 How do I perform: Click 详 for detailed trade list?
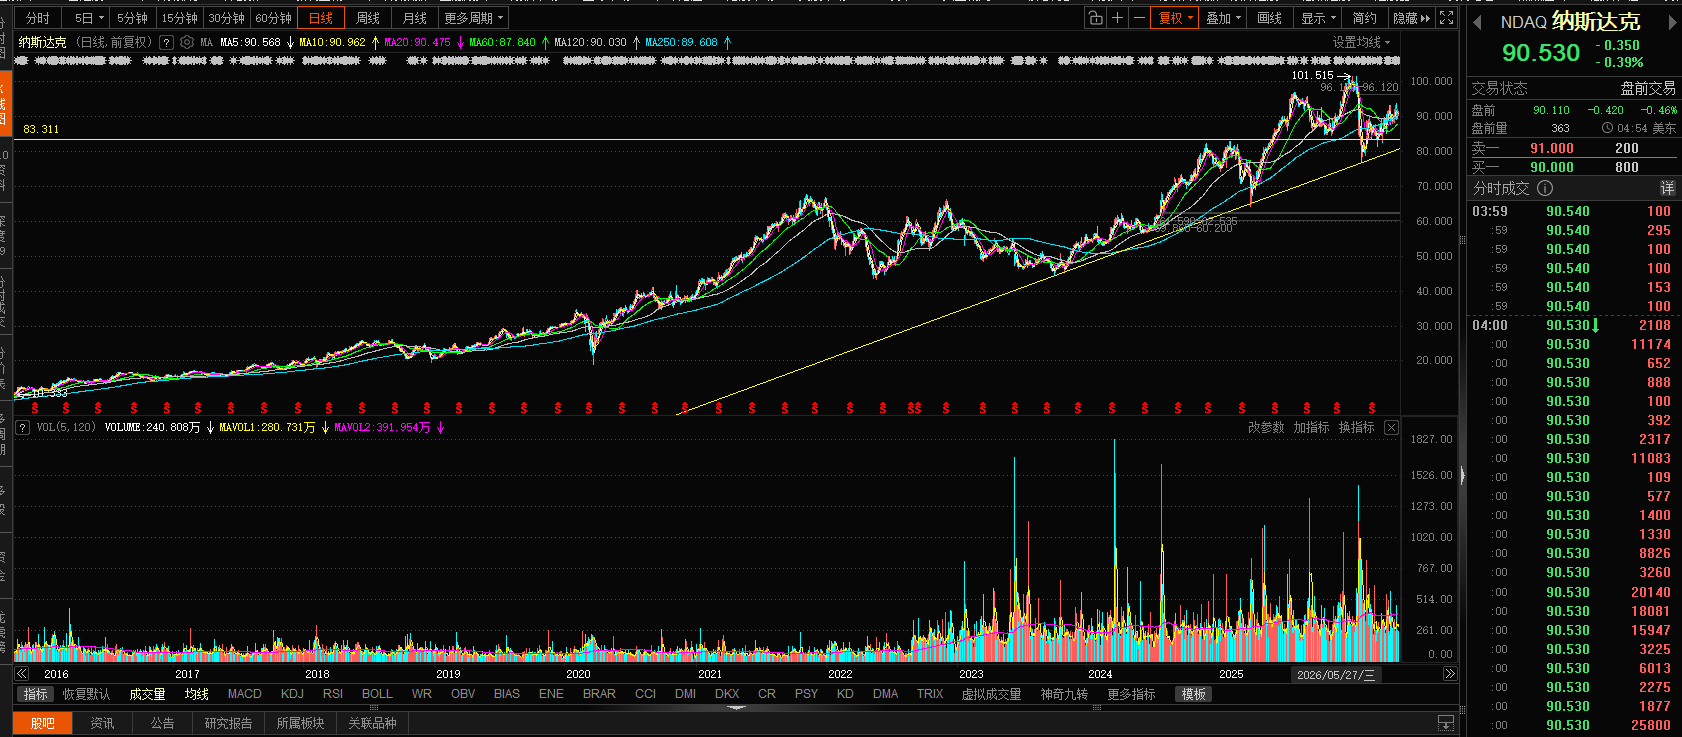1667,188
